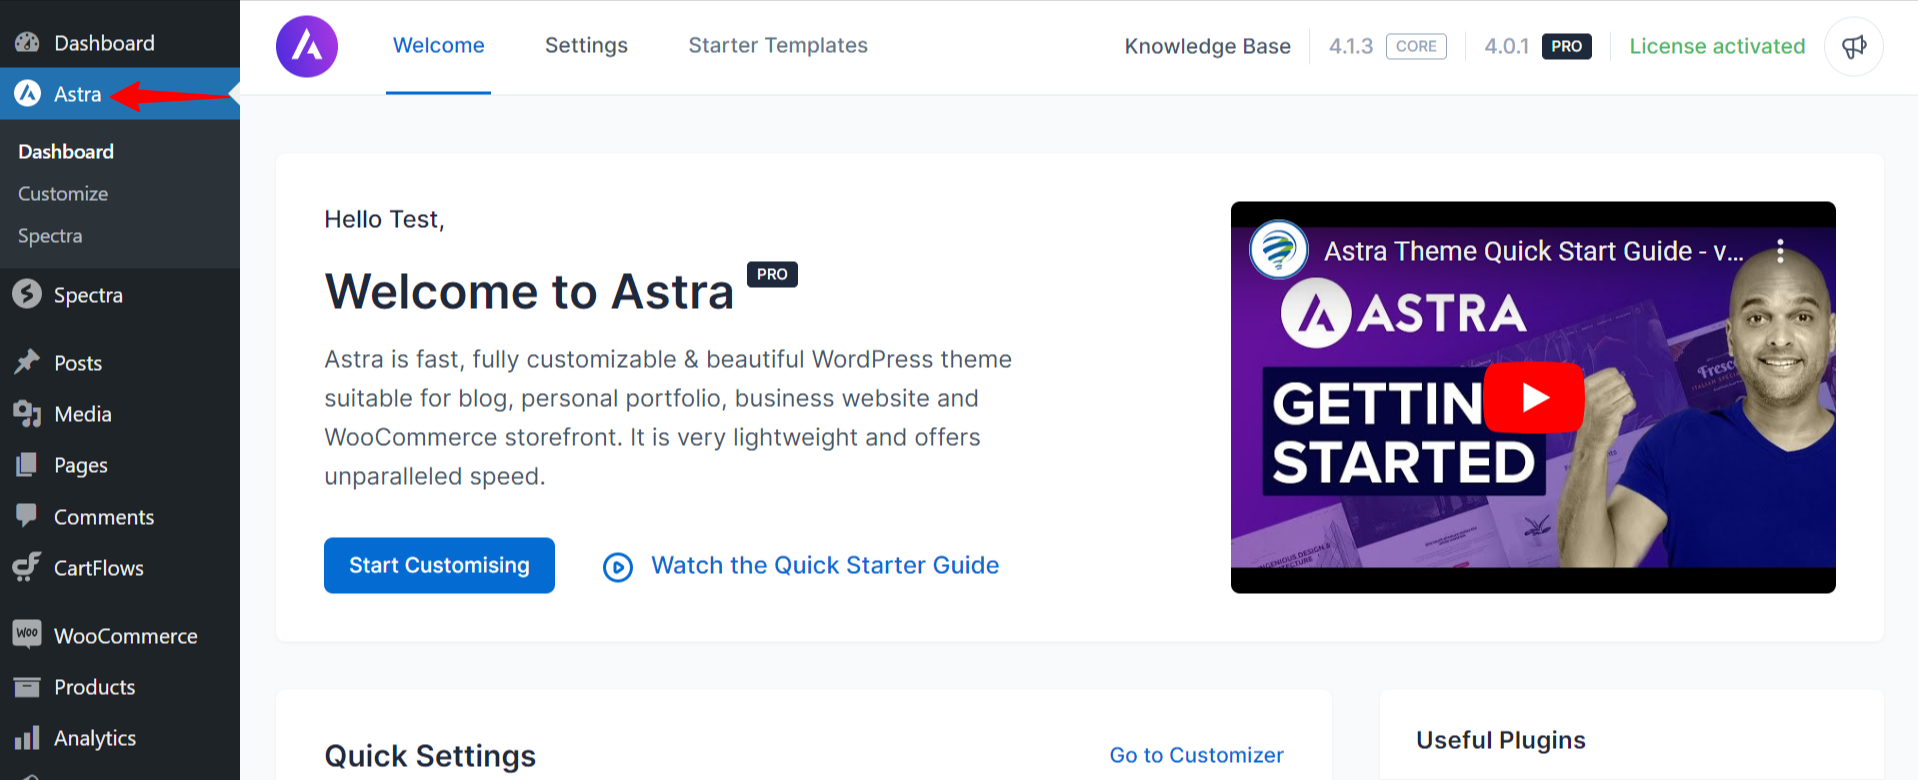Click the Welcome to Astra heading
The width and height of the screenshot is (1918, 780).
coord(529,292)
